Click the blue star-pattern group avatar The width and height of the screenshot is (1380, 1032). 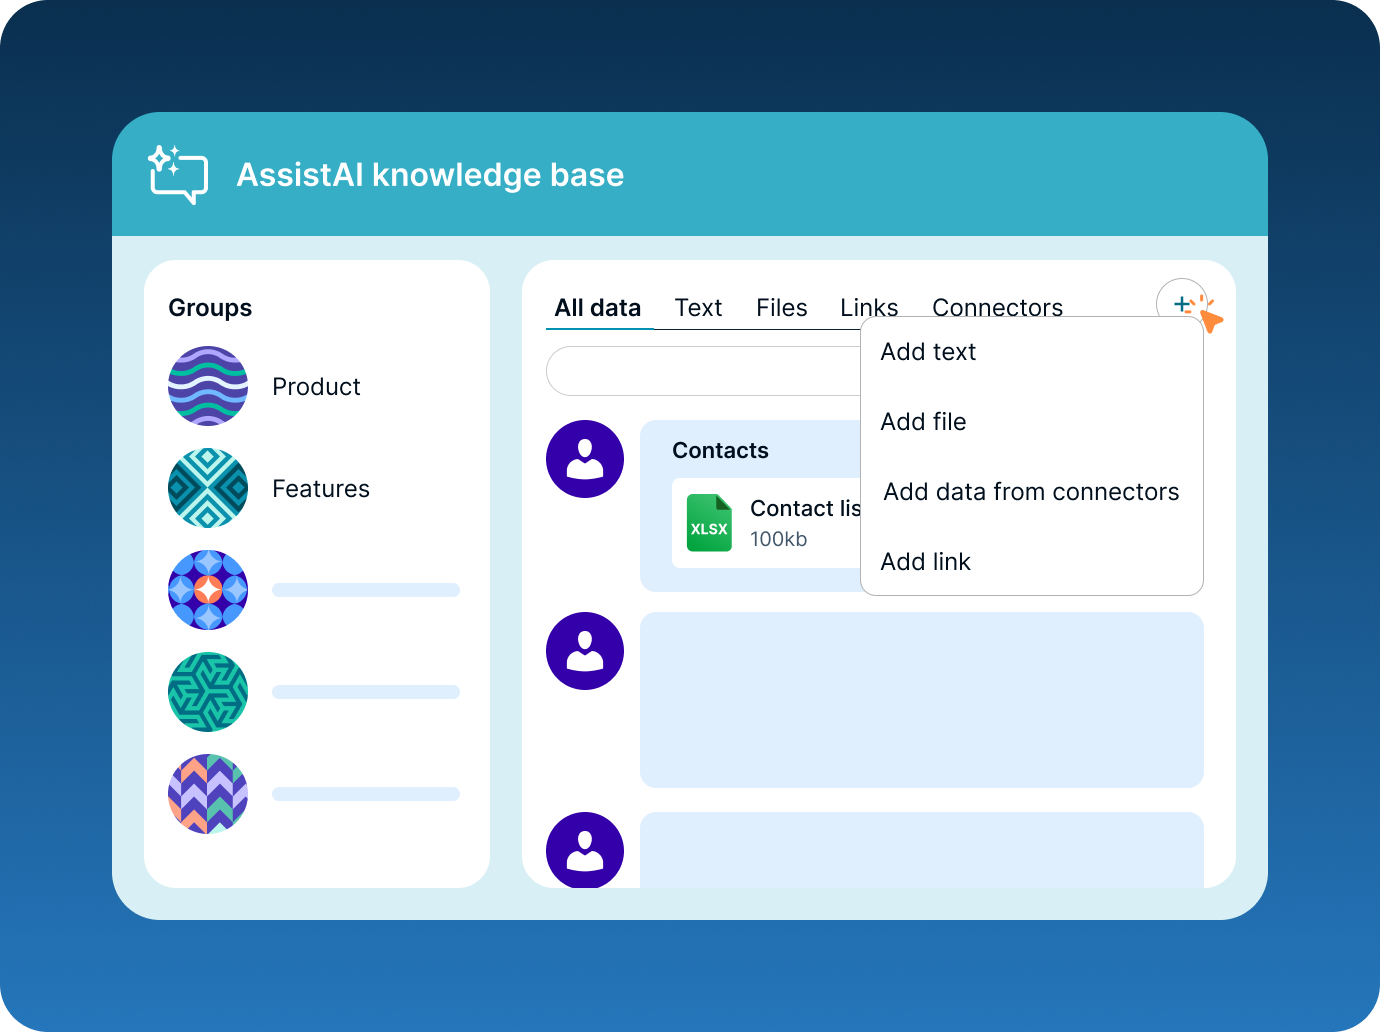(208, 590)
